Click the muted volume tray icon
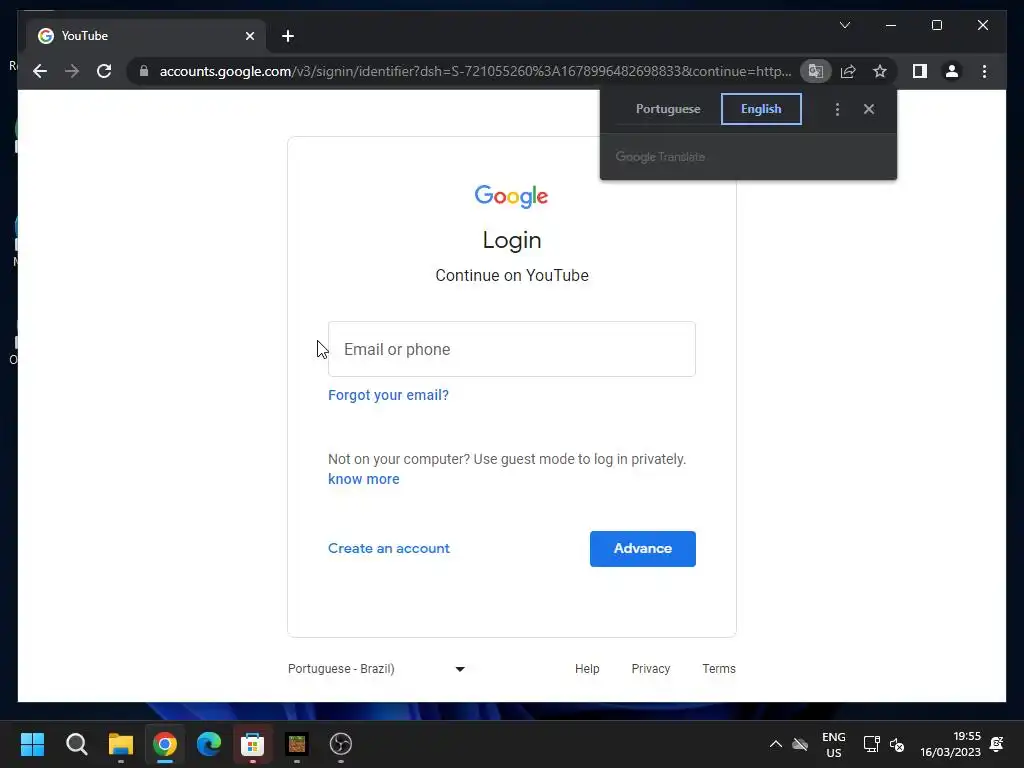This screenshot has height=768, width=1024. 897,744
